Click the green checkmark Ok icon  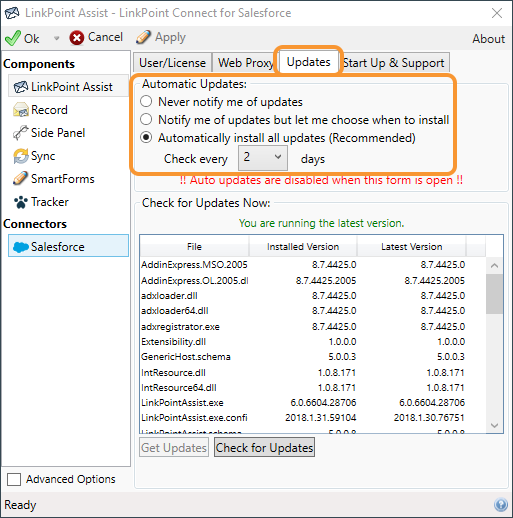(x=13, y=38)
